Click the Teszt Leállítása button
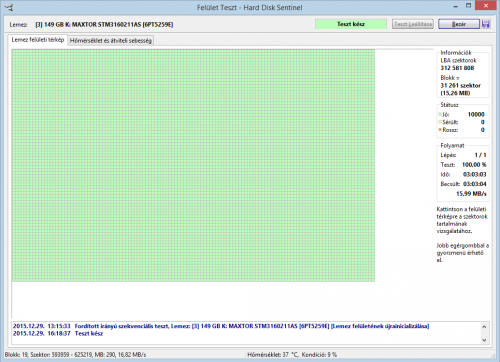The height and width of the screenshot is (362, 500). [x=413, y=24]
